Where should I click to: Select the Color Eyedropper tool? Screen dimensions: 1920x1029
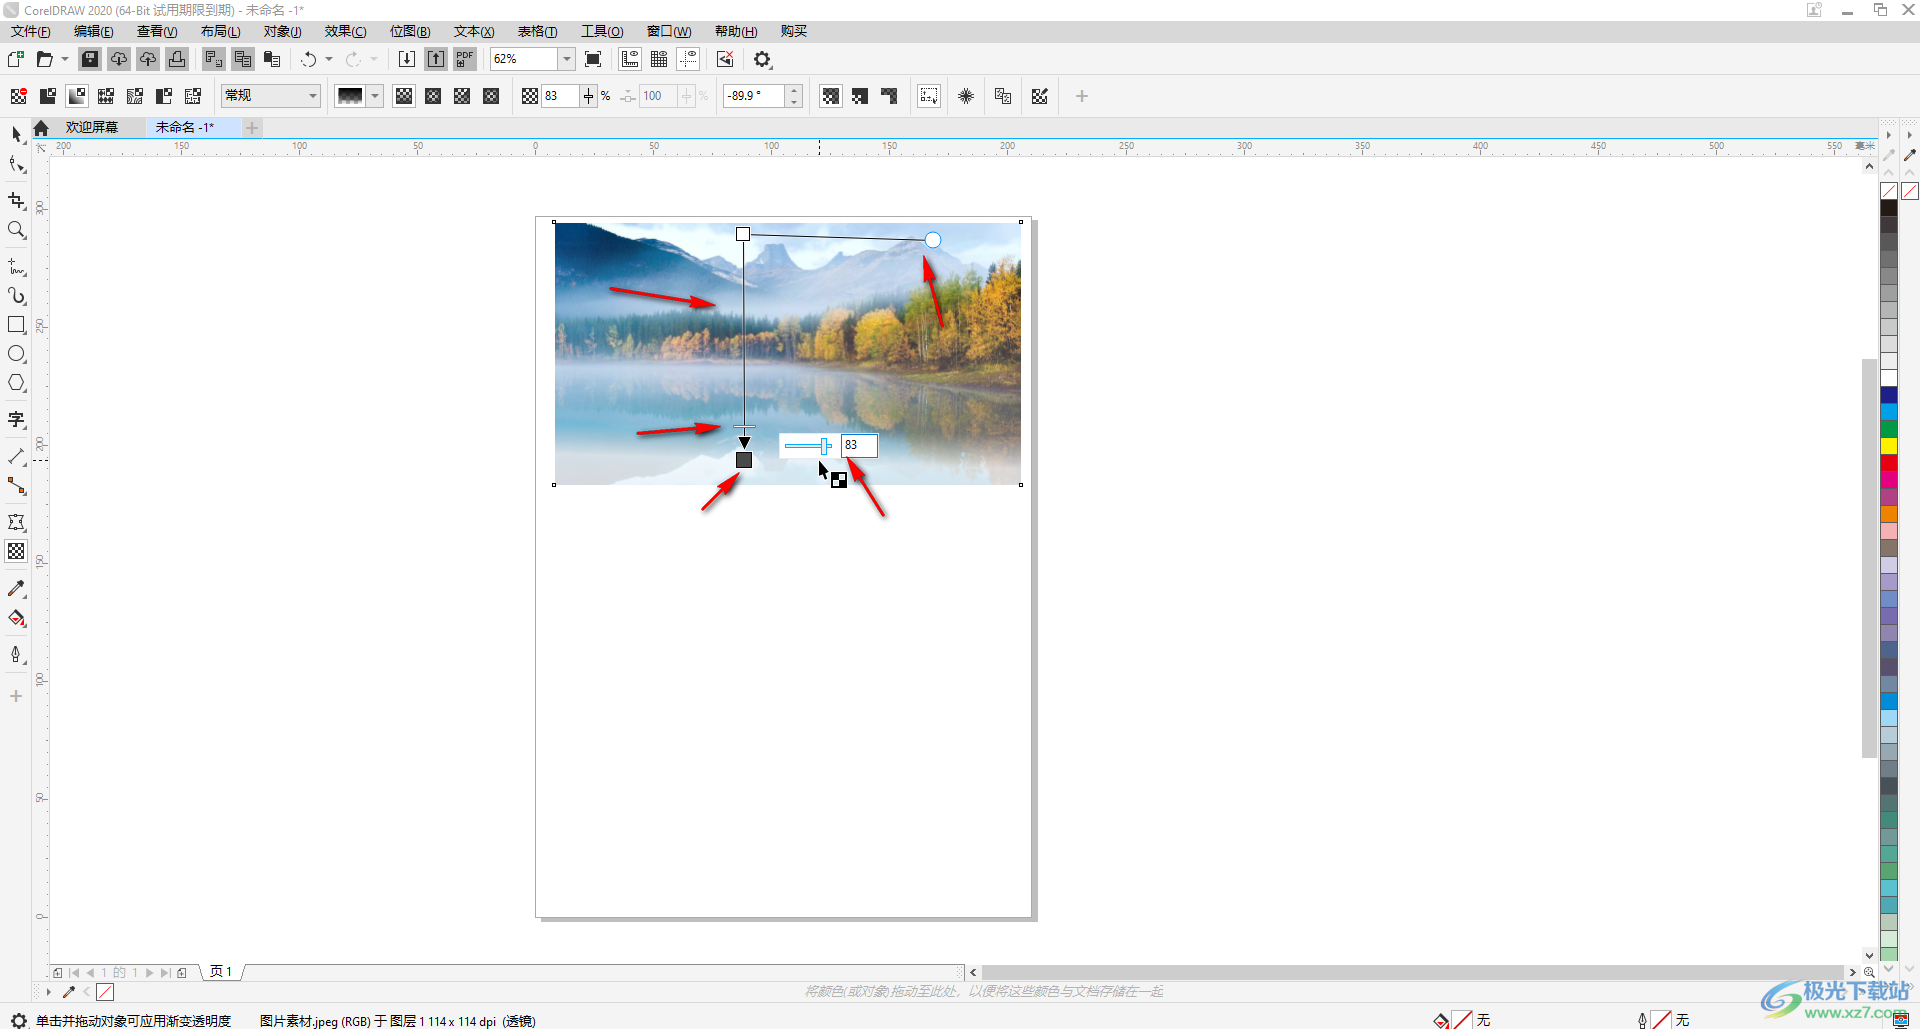[x=16, y=589]
